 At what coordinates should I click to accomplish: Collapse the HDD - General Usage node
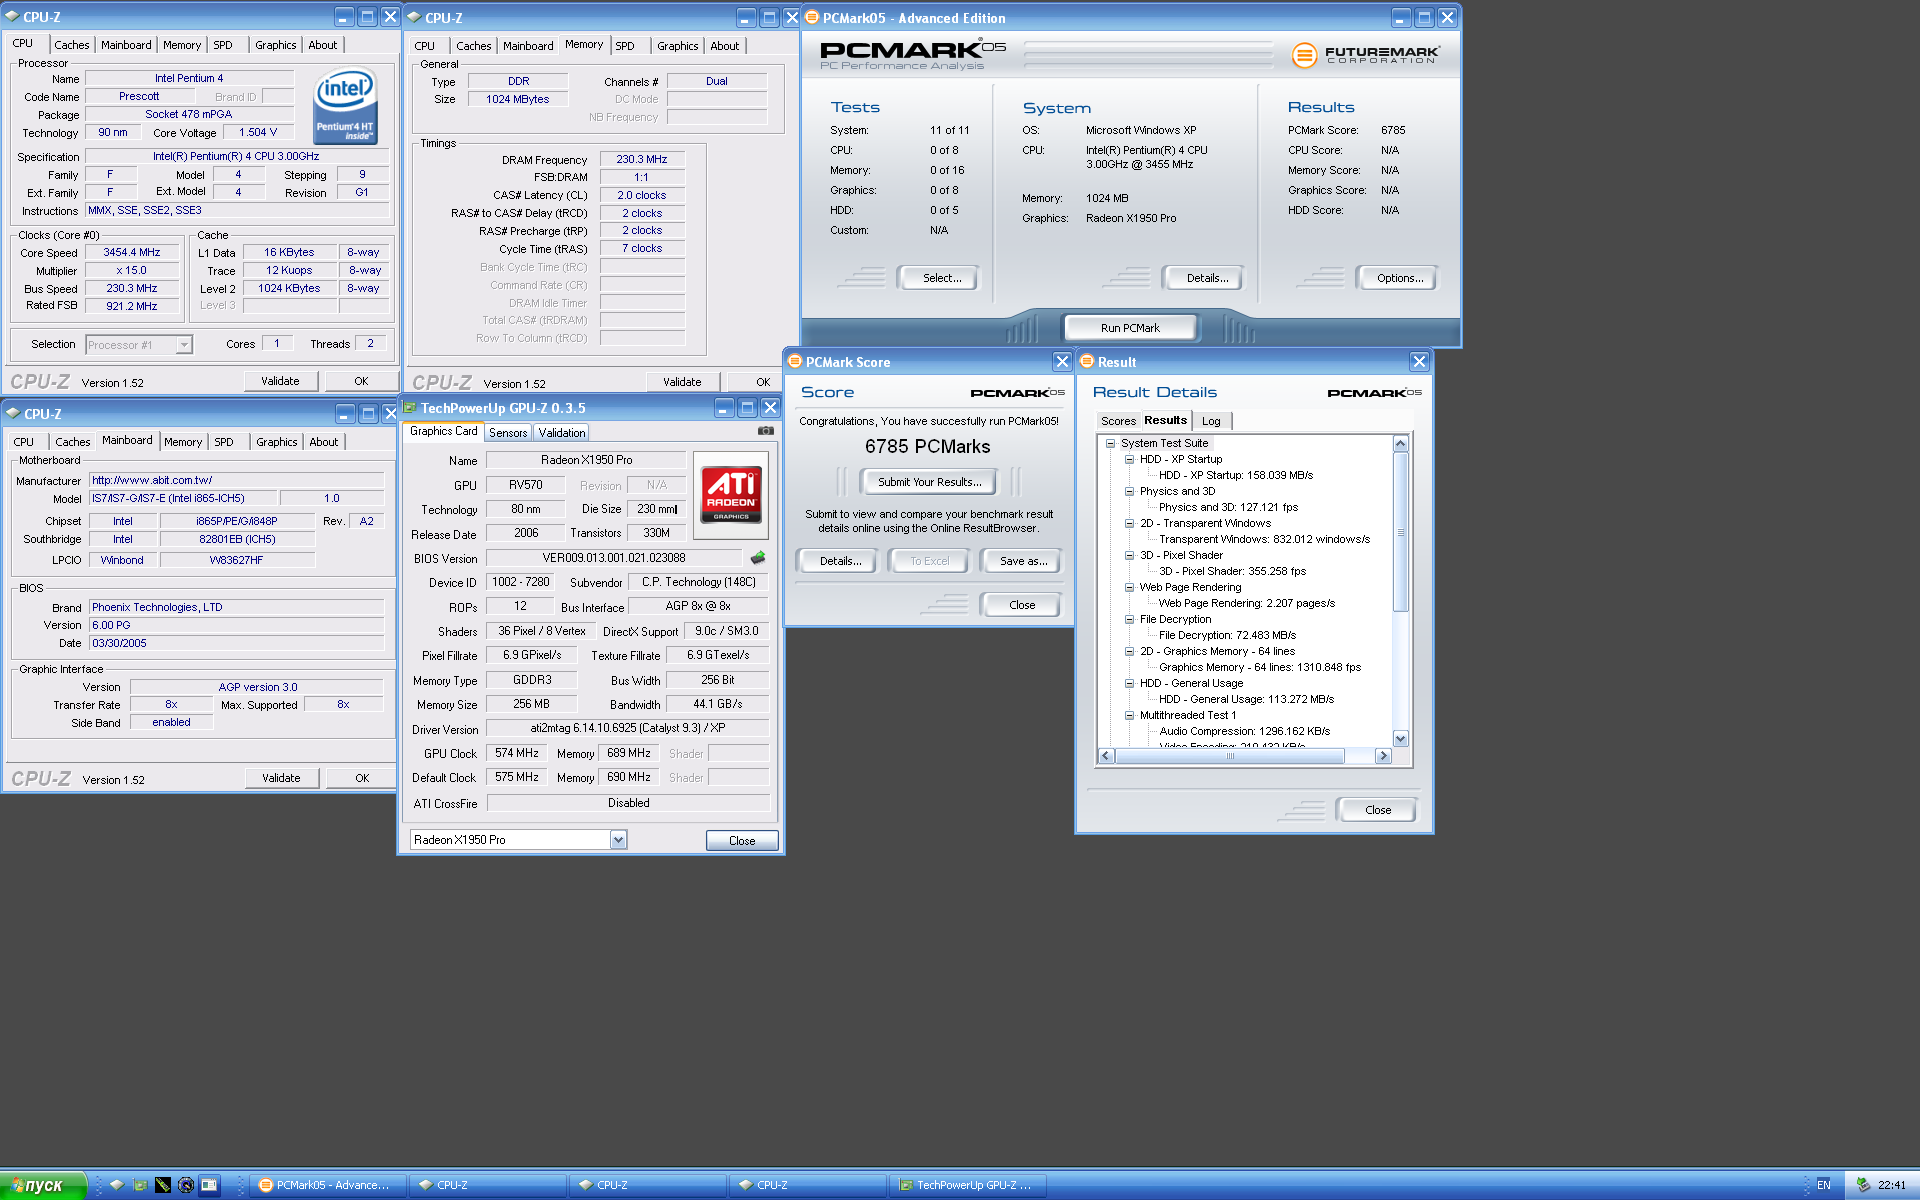point(1129,683)
